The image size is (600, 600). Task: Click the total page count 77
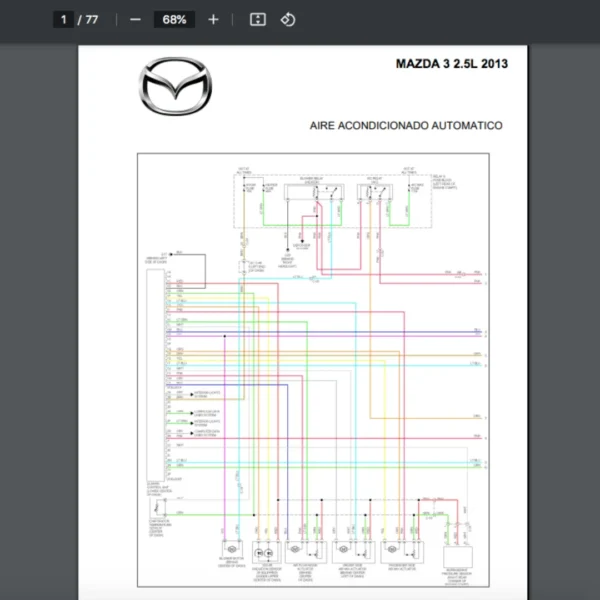point(92,20)
